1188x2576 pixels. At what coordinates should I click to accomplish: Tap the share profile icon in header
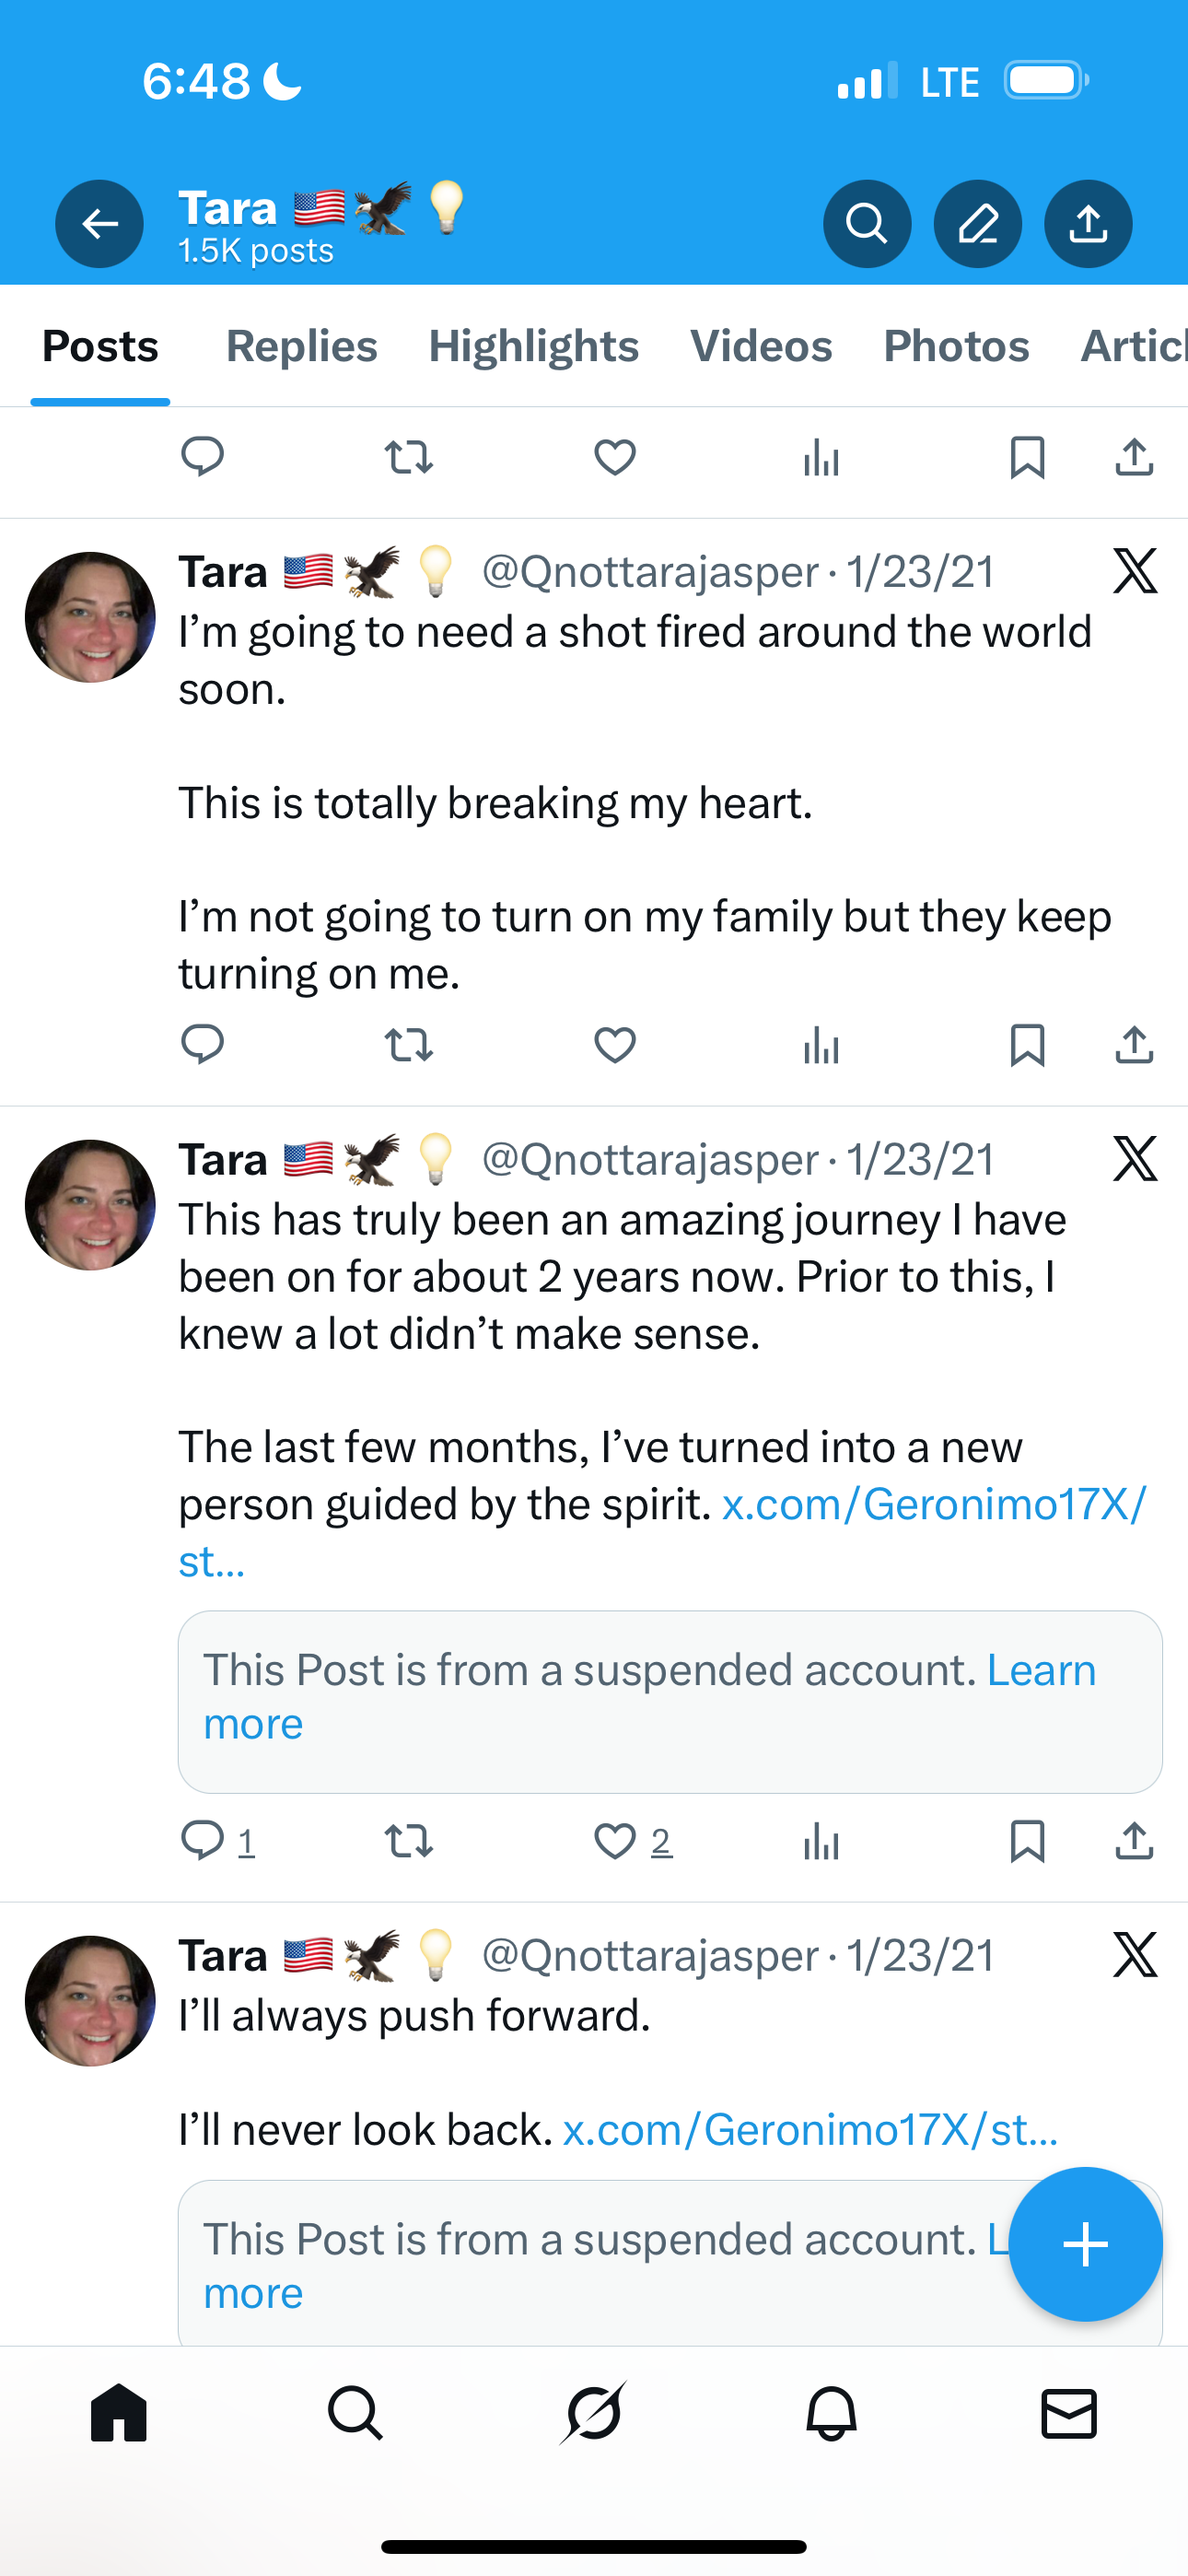pyautogui.click(x=1088, y=224)
